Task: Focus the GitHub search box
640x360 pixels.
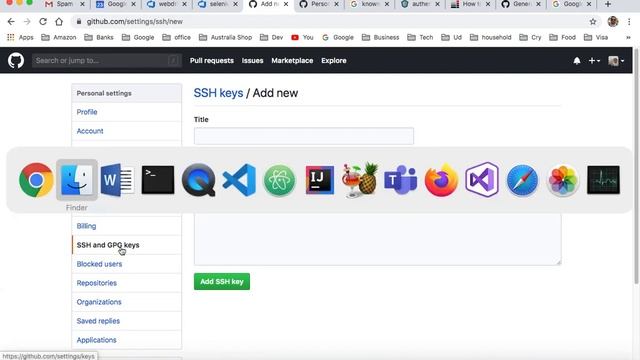Action: [107, 60]
